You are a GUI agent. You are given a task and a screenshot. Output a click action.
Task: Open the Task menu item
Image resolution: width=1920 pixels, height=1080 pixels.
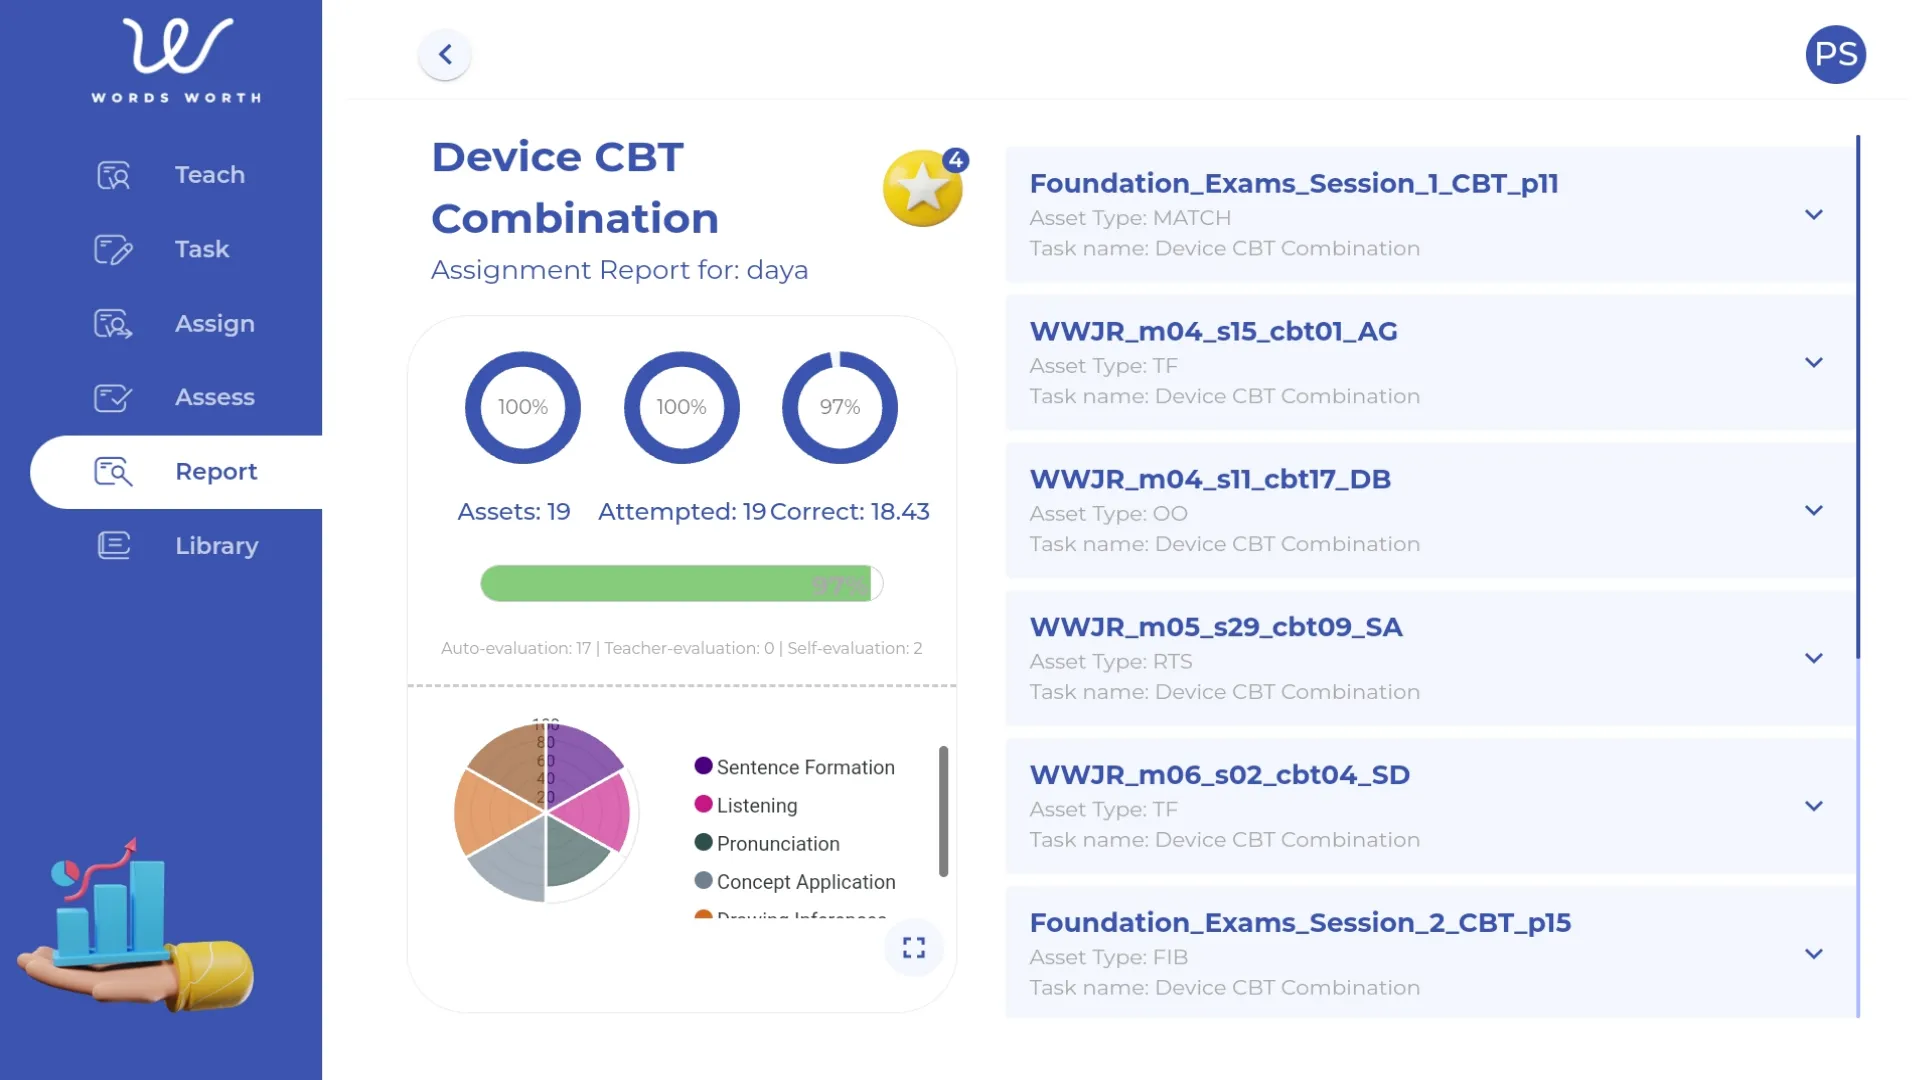pyautogui.click(x=202, y=249)
